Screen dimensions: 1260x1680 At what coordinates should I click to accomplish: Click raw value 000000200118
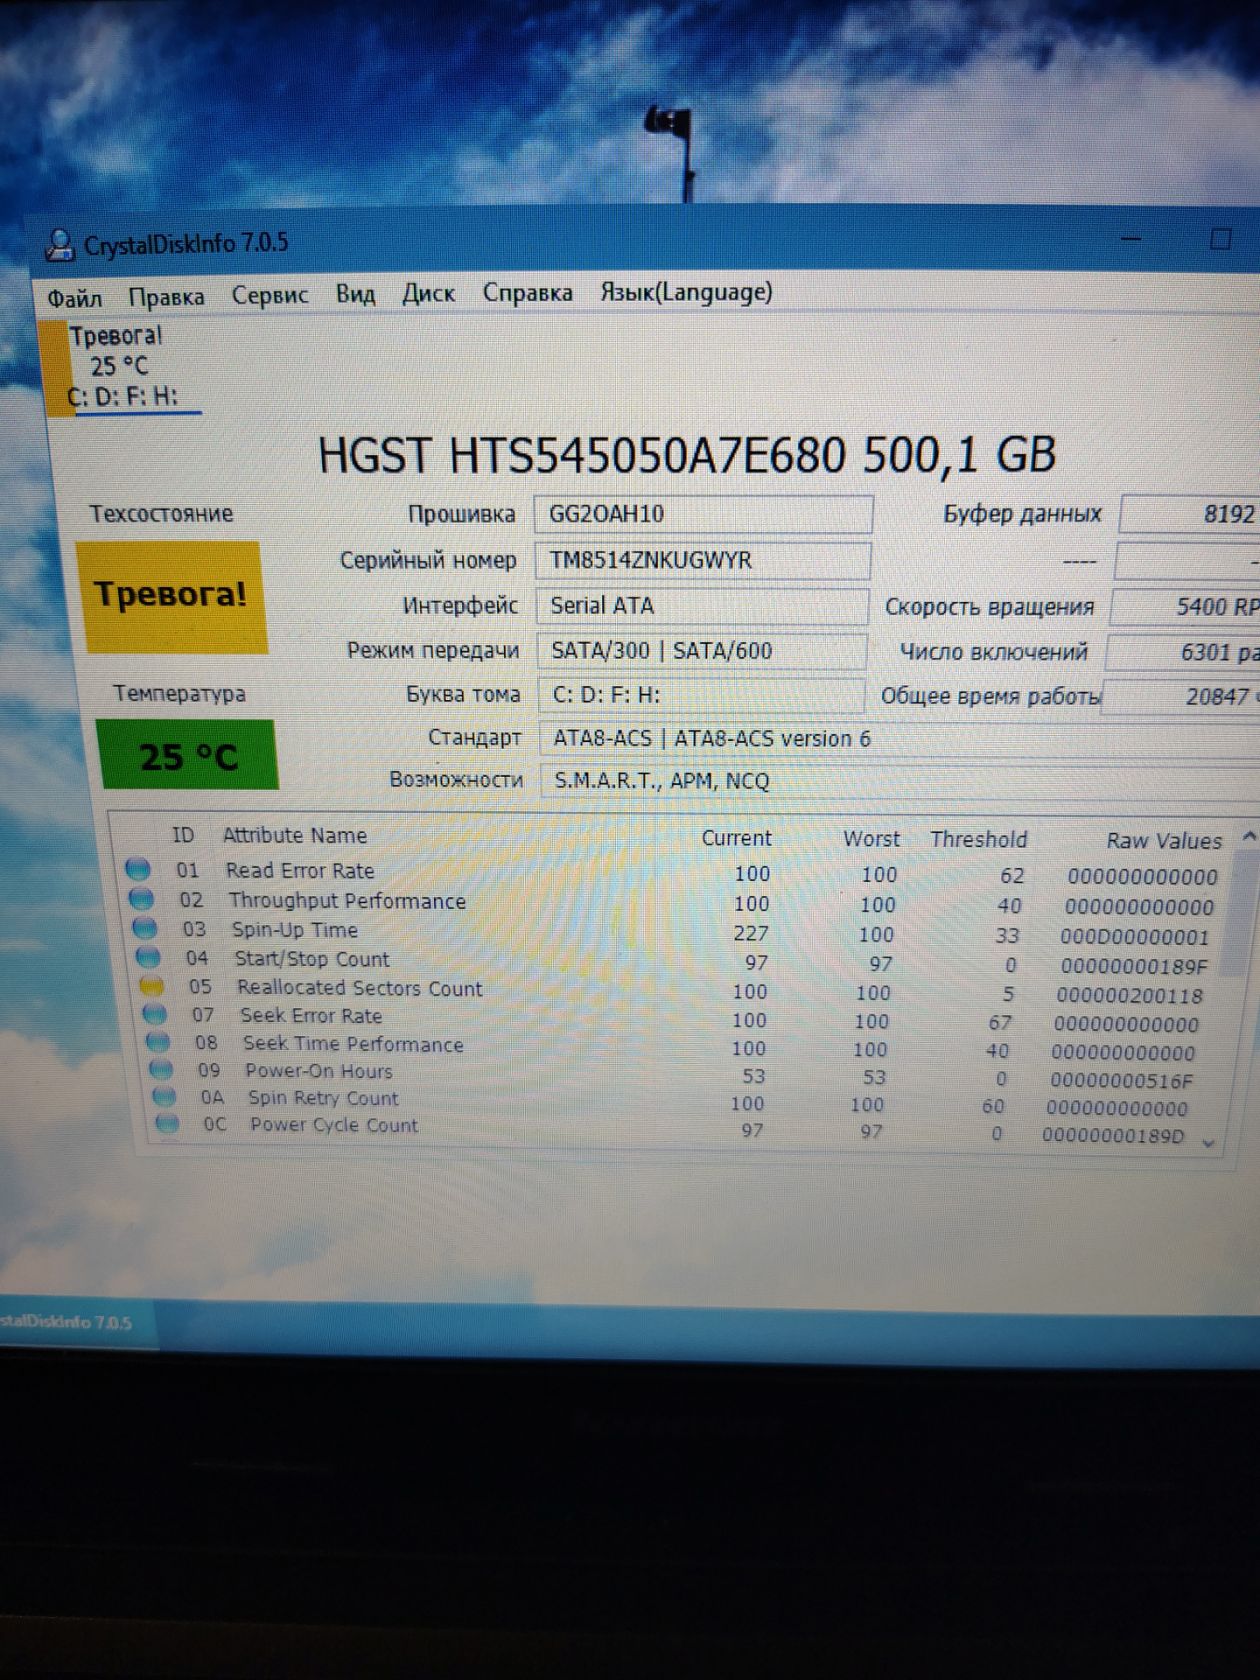(1130, 996)
